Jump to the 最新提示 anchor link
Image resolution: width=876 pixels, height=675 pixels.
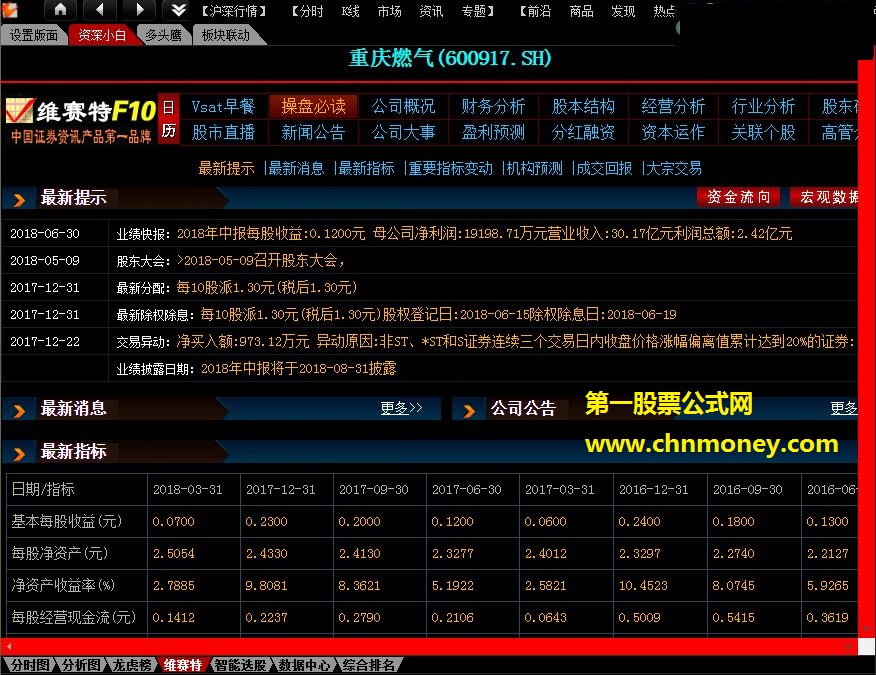pyautogui.click(x=226, y=168)
